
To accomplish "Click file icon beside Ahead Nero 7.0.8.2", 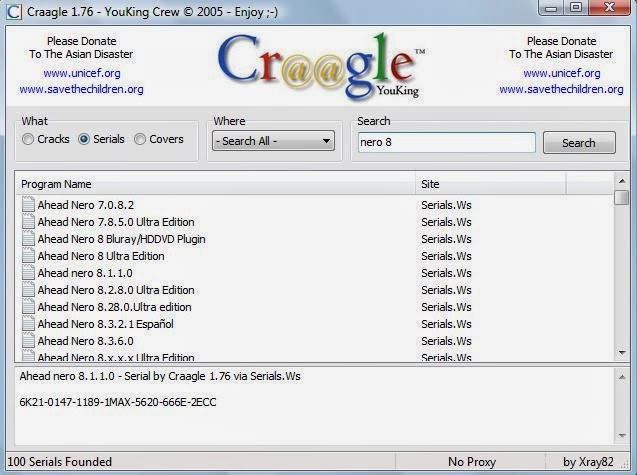I will point(28,204).
